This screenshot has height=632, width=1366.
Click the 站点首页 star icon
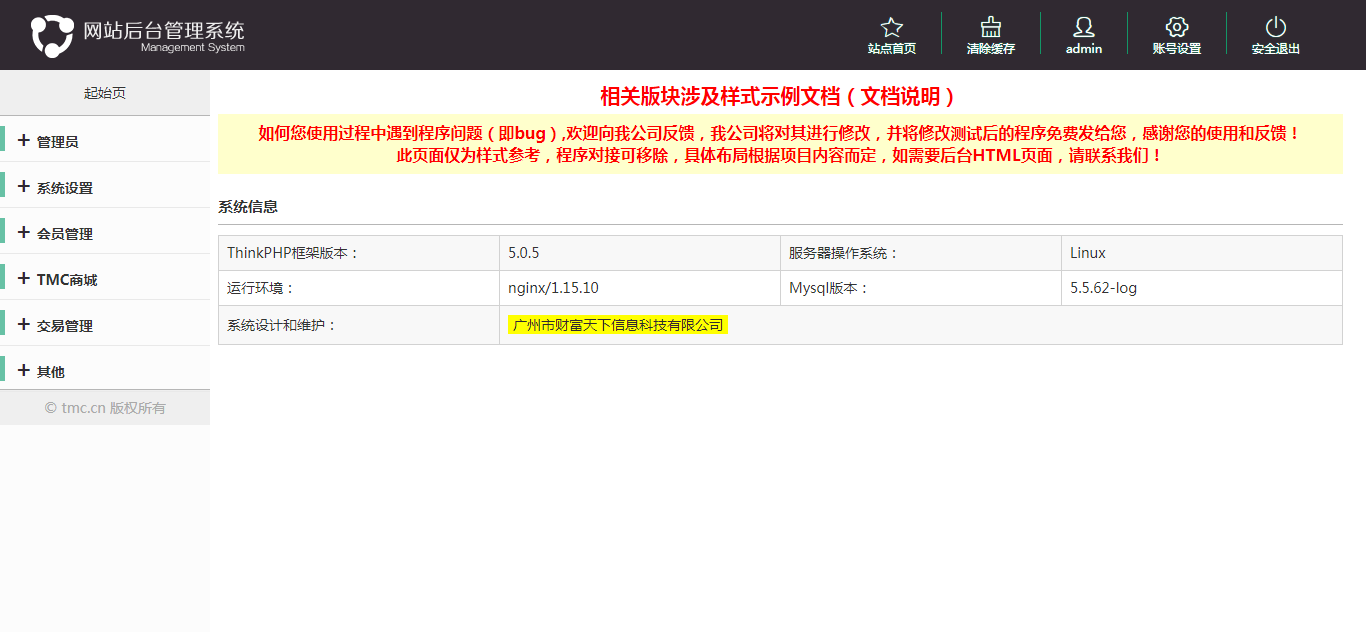[x=890, y=28]
